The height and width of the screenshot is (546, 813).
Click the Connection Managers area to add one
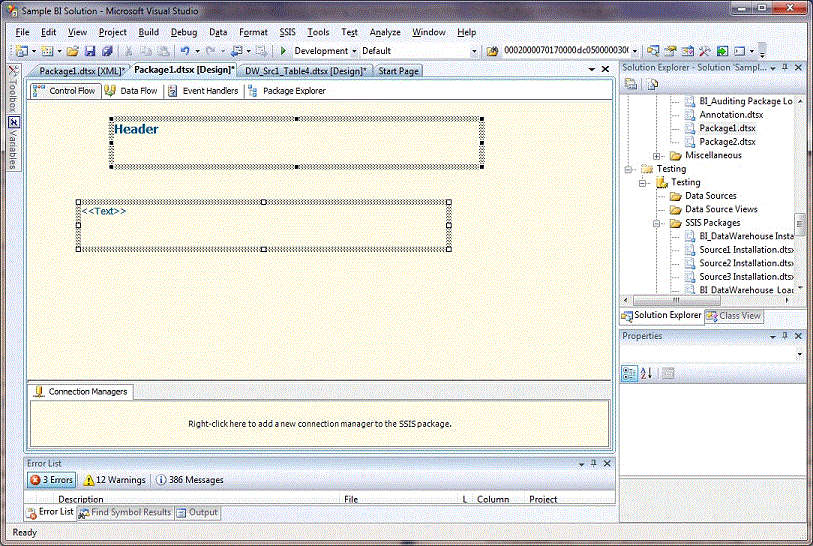pos(319,423)
